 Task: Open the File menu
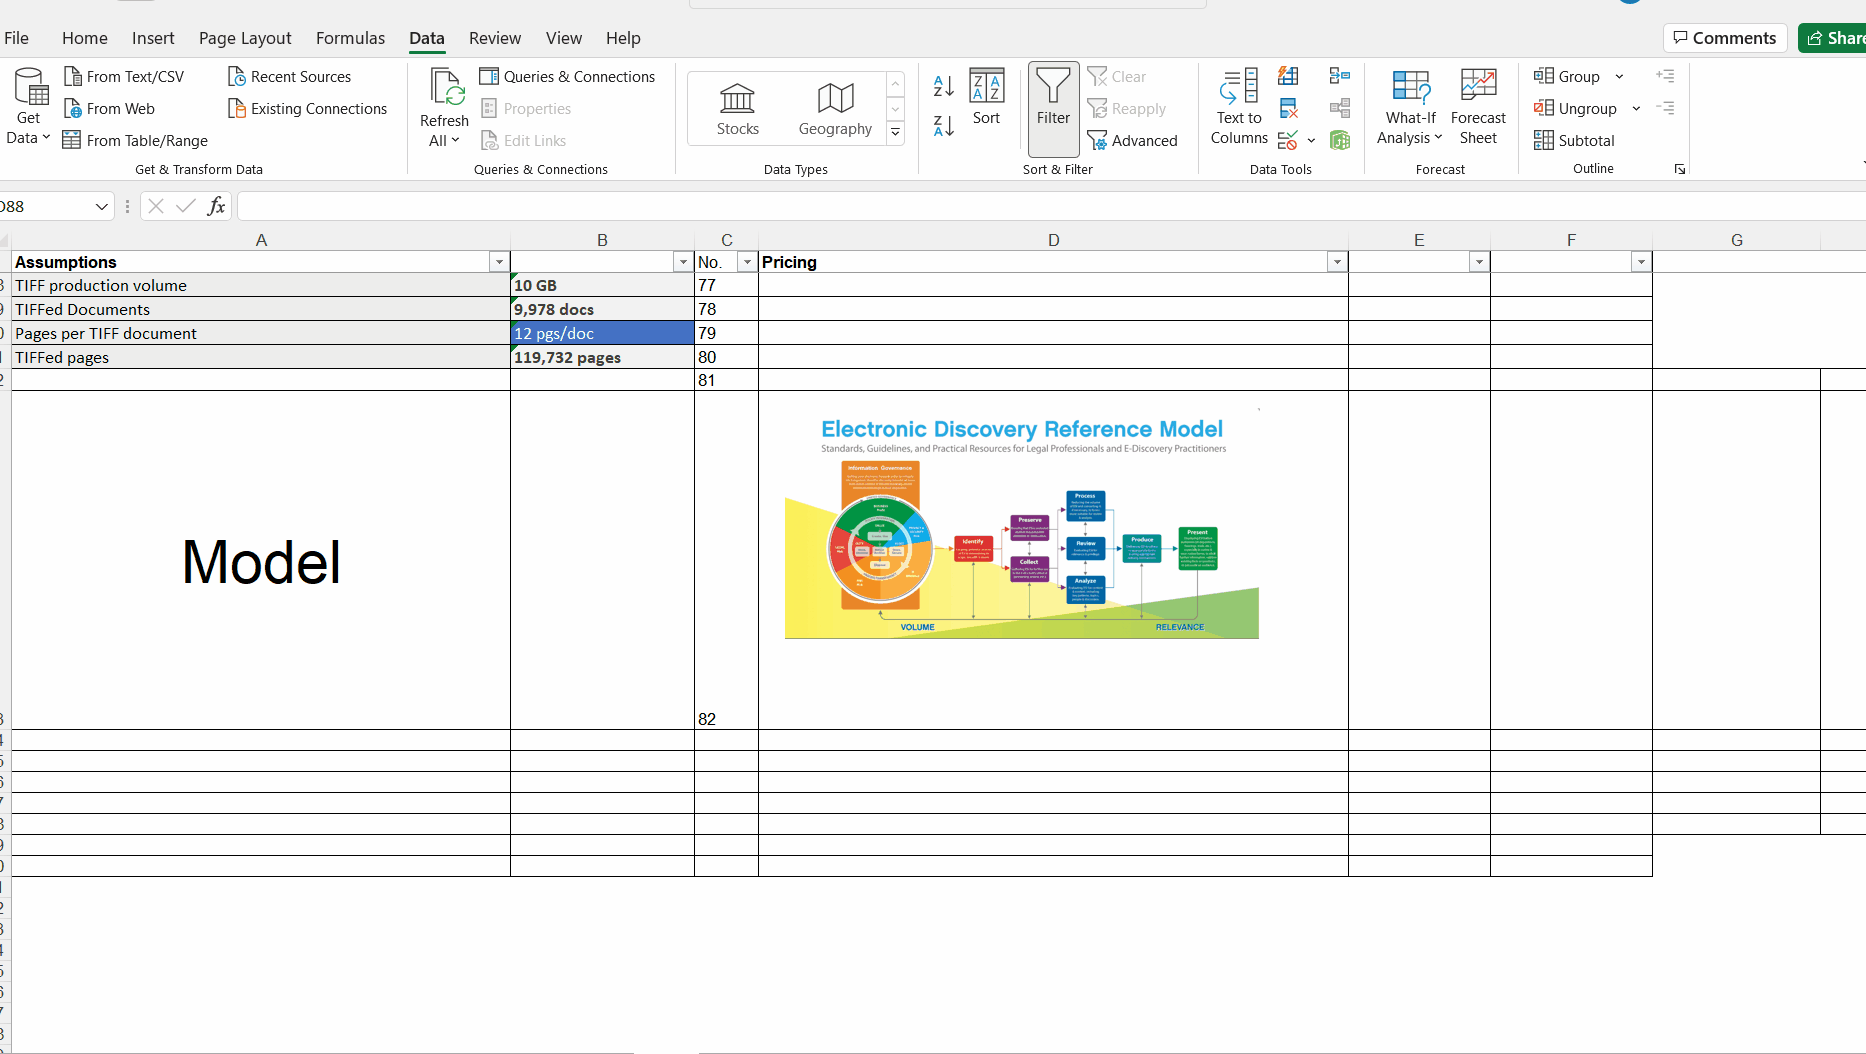coord(17,38)
